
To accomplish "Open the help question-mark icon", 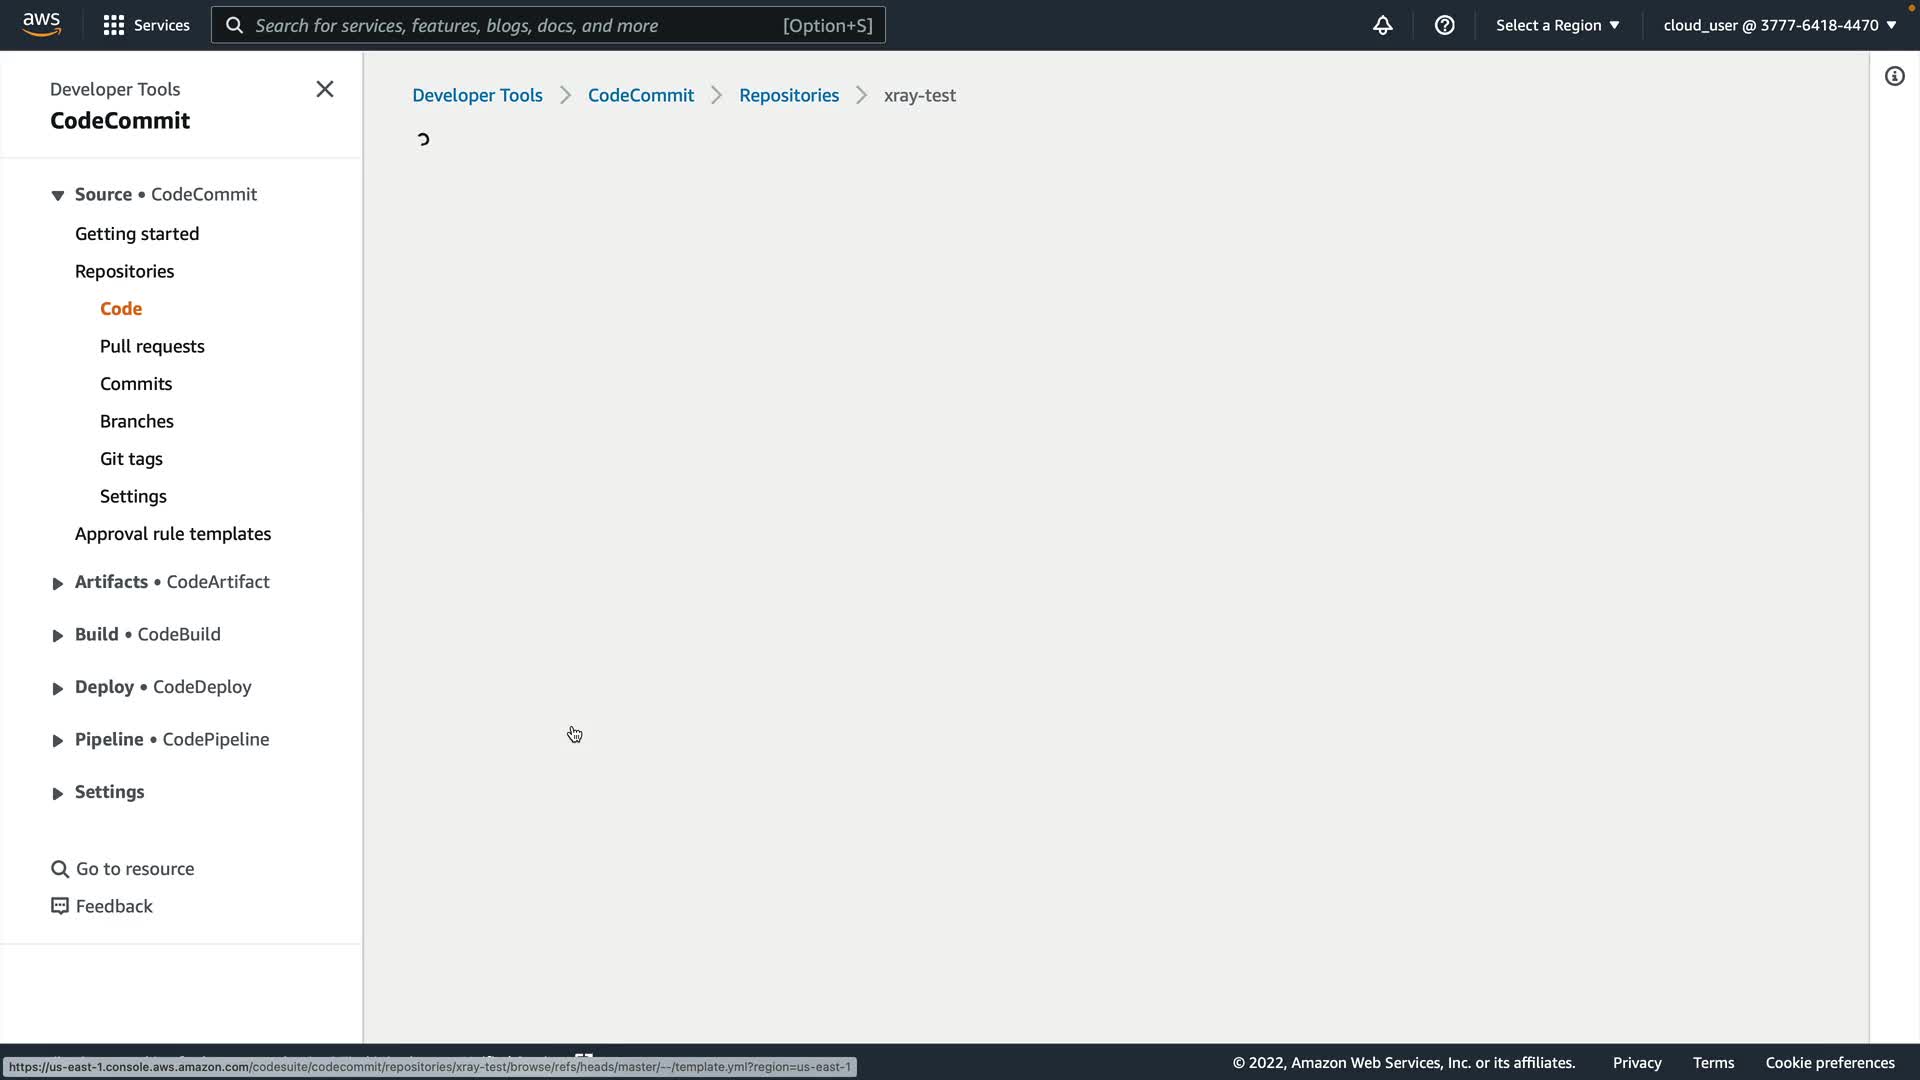I will pos(1444,25).
